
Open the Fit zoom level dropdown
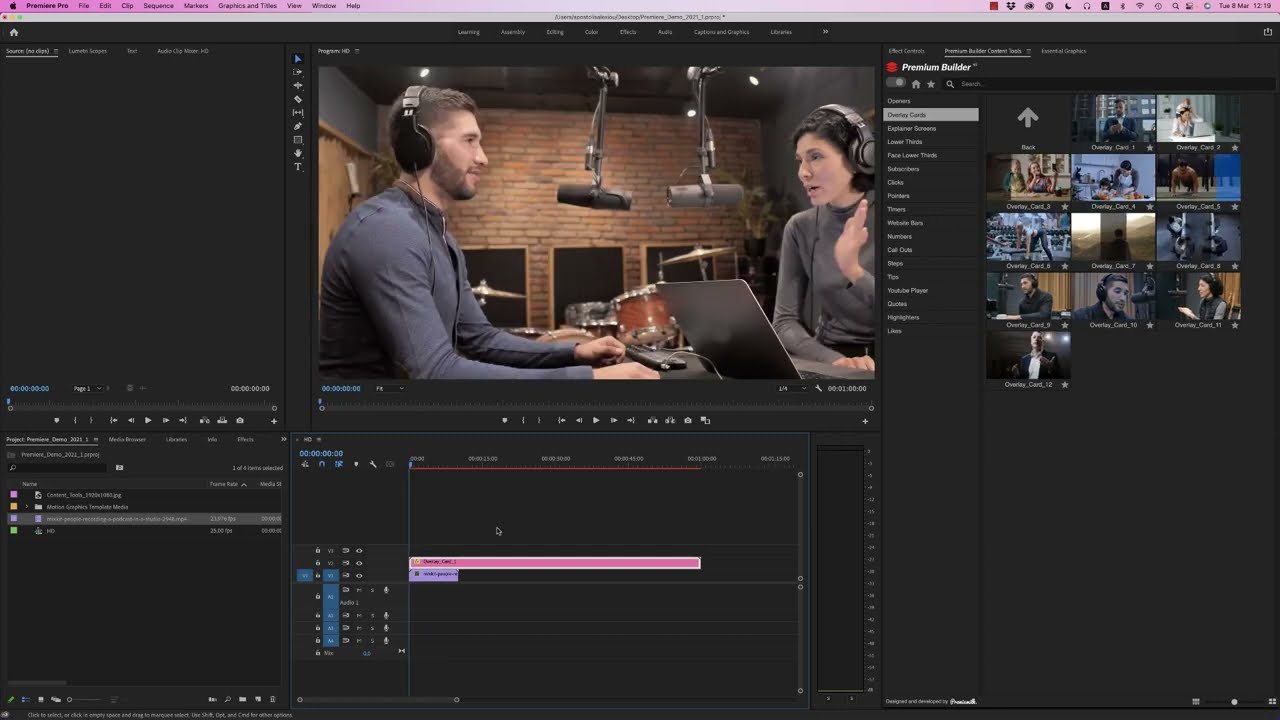tap(389, 388)
